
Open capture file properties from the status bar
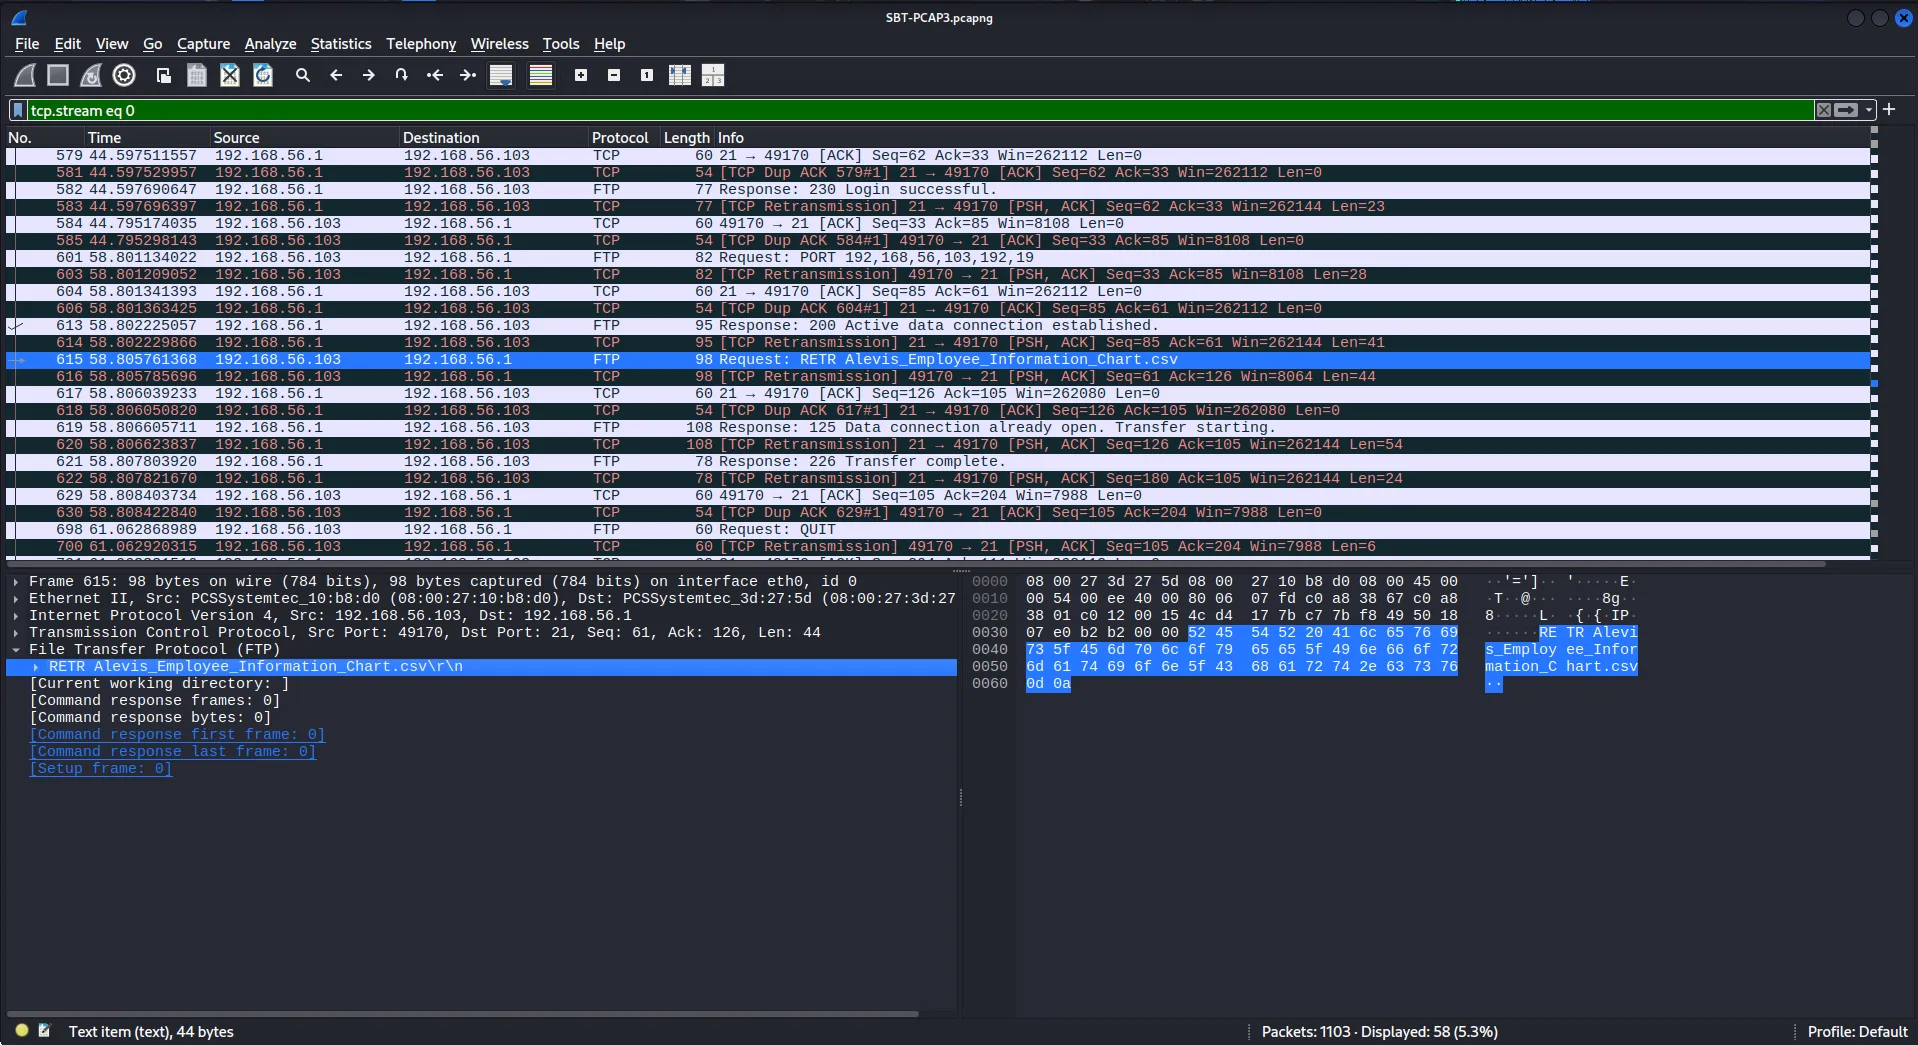[44, 1030]
